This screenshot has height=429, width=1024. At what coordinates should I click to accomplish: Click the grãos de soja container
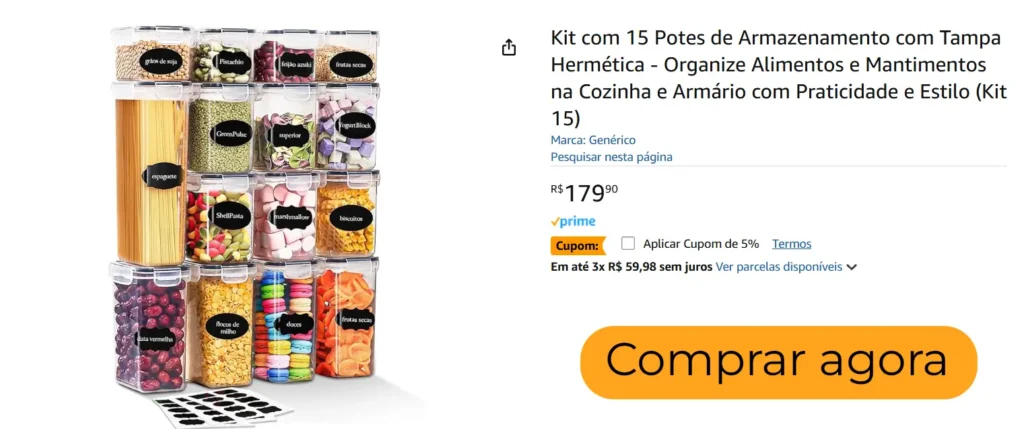point(153,54)
